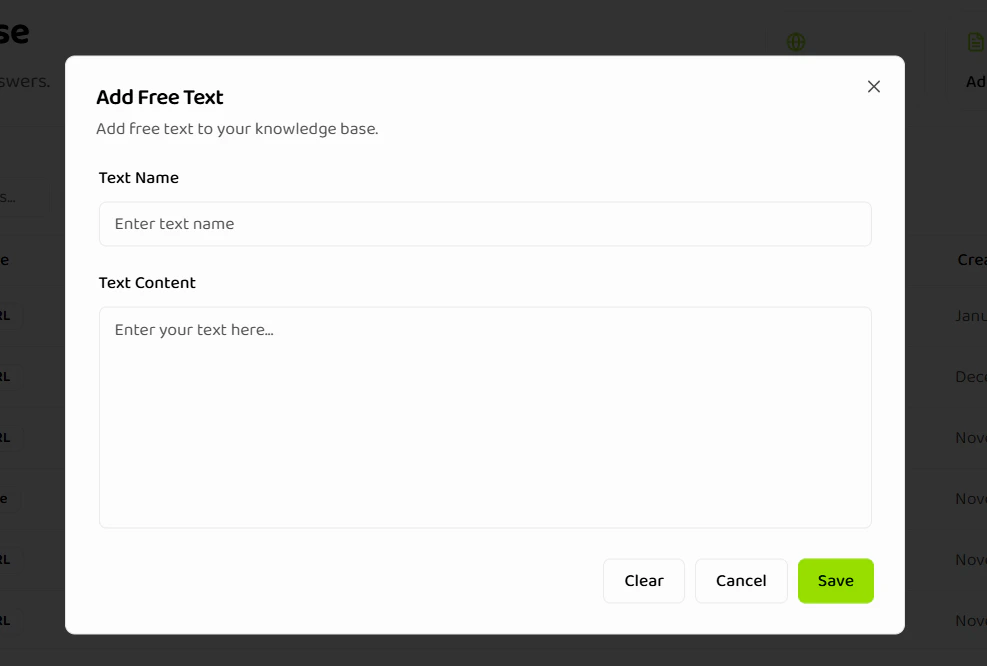Cancel adding free text
The width and height of the screenshot is (987, 666).
(x=741, y=580)
